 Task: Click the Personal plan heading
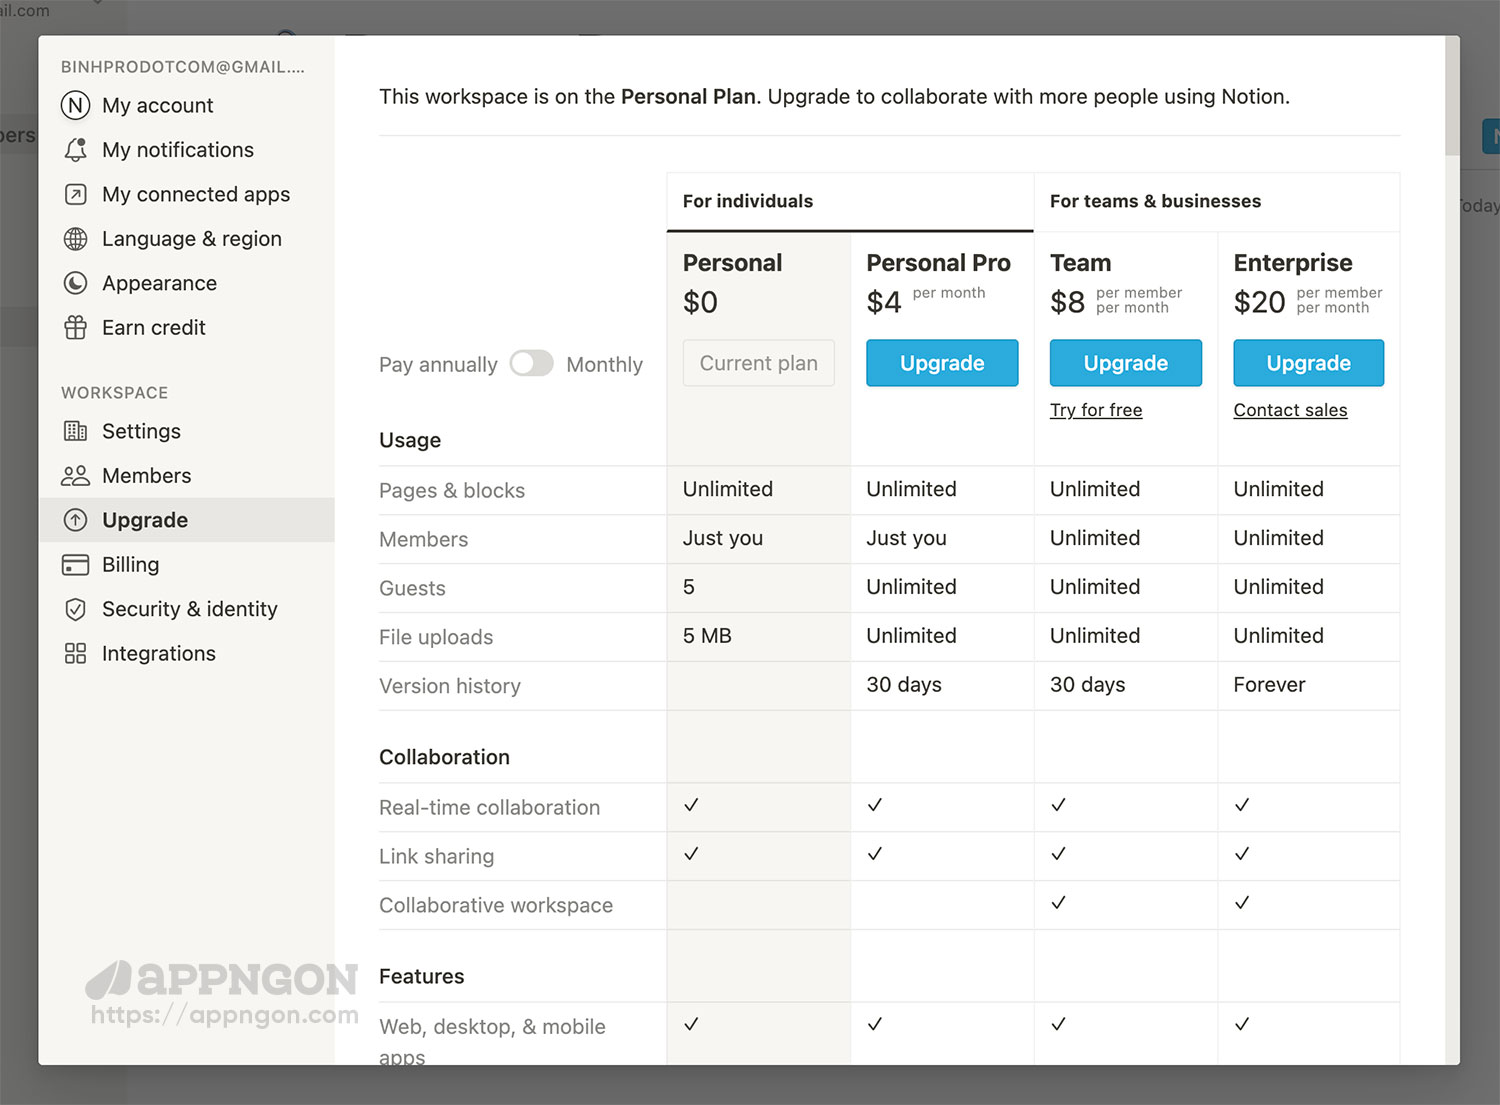click(732, 263)
